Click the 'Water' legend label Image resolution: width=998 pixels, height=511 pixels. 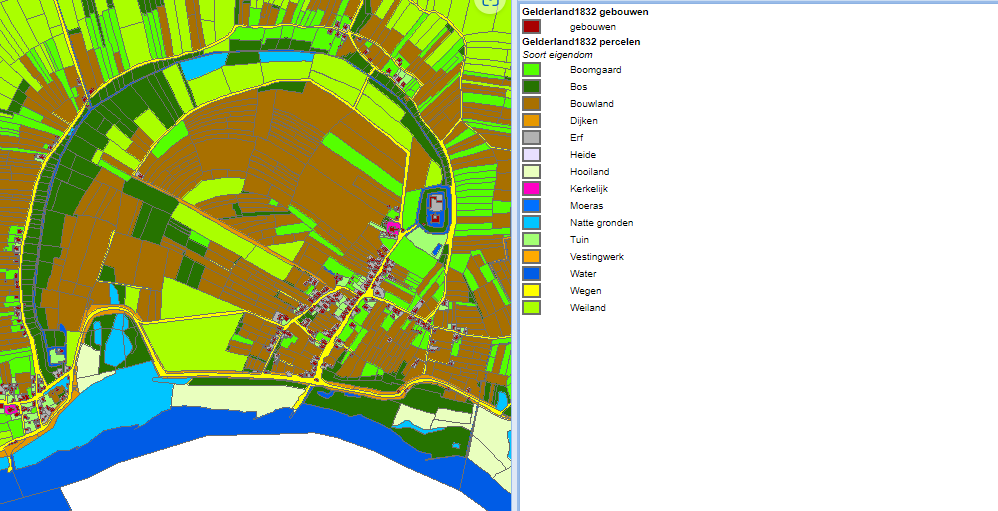coord(583,274)
